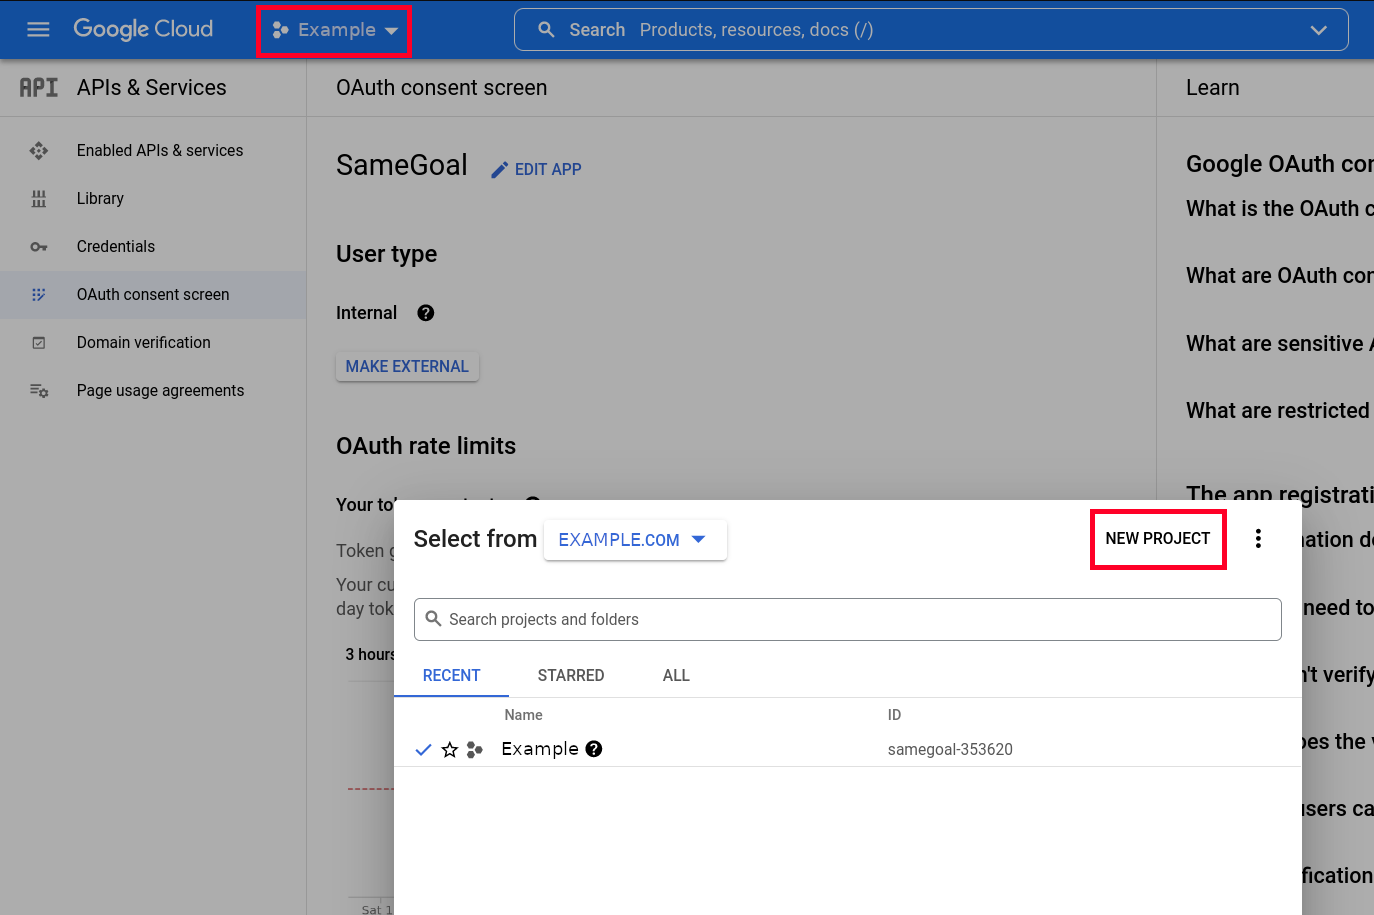
Task: Click the SameGoal app name heading
Action: (x=402, y=165)
